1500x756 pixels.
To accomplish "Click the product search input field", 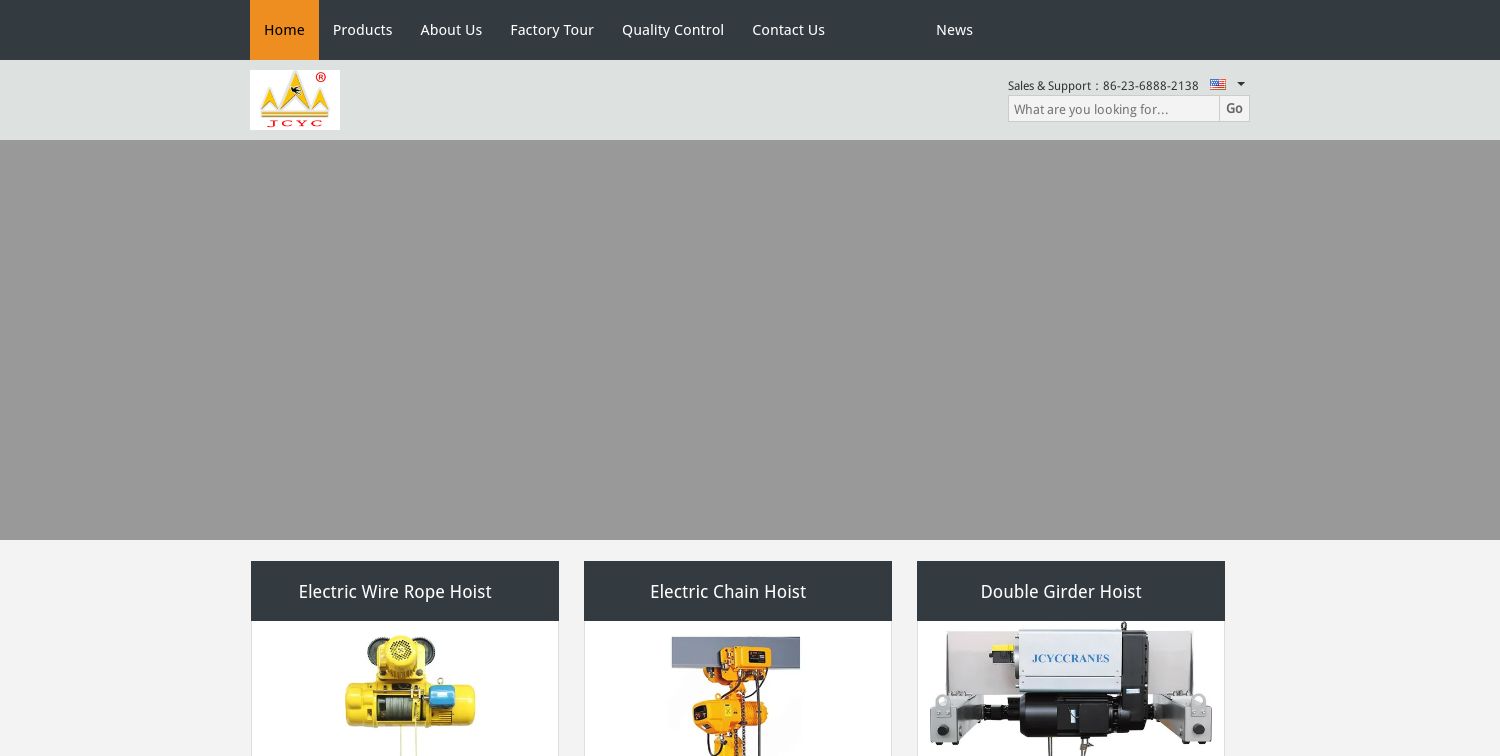I will click(1110, 109).
